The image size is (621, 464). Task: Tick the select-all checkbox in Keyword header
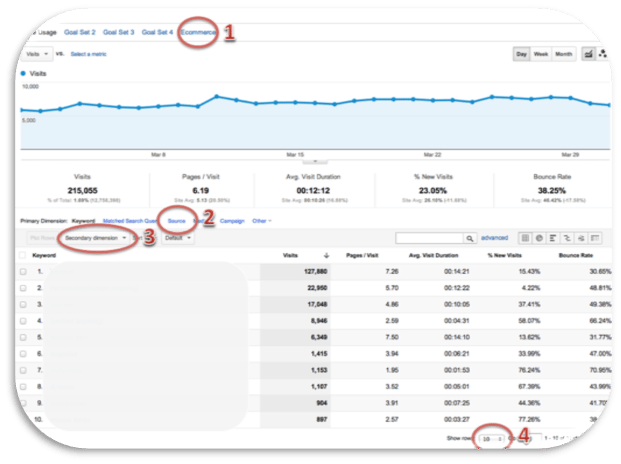tap(23, 255)
